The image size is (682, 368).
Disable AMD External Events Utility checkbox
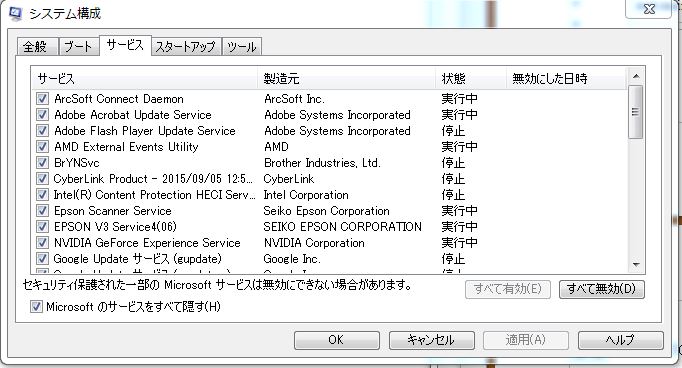(42, 147)
